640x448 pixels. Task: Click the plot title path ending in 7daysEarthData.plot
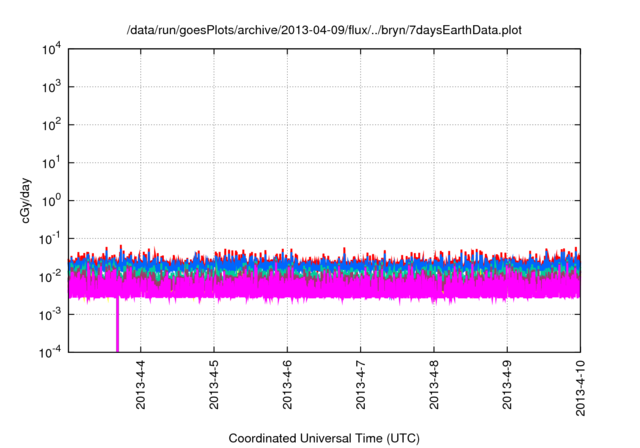pyautogui.click(x=324, y=30)
